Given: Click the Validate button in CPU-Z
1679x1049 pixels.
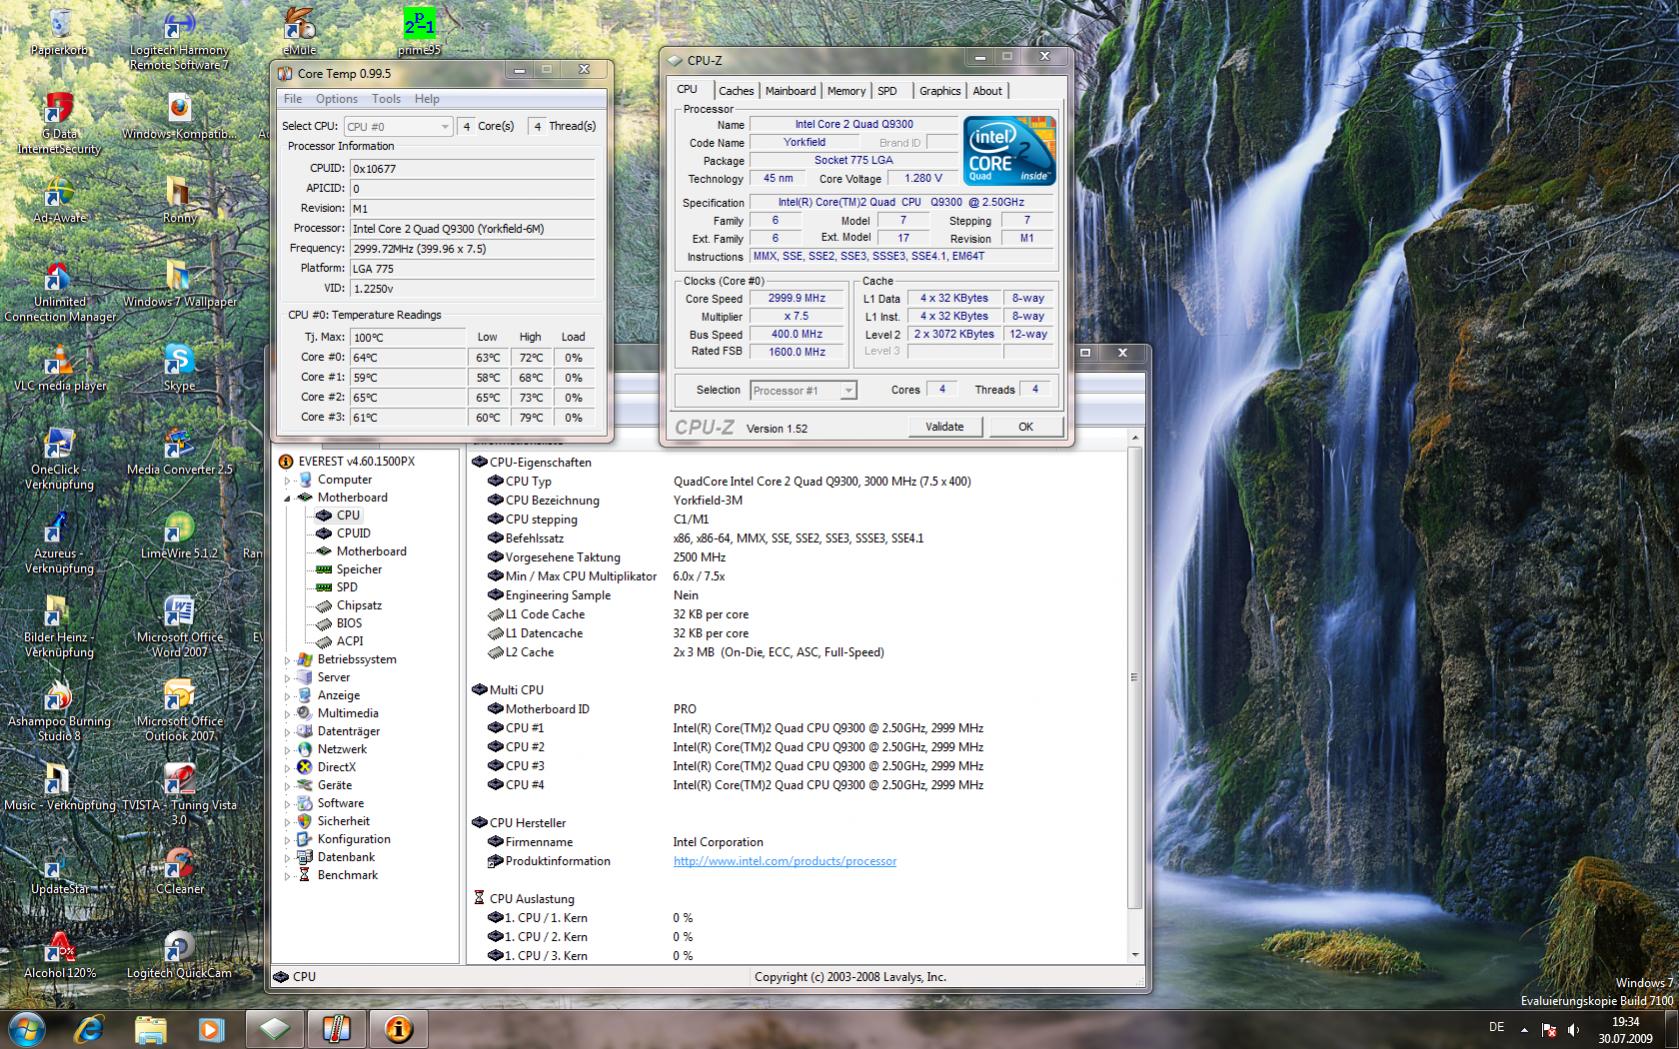Looking at the screenshot, I should (945, 427).
